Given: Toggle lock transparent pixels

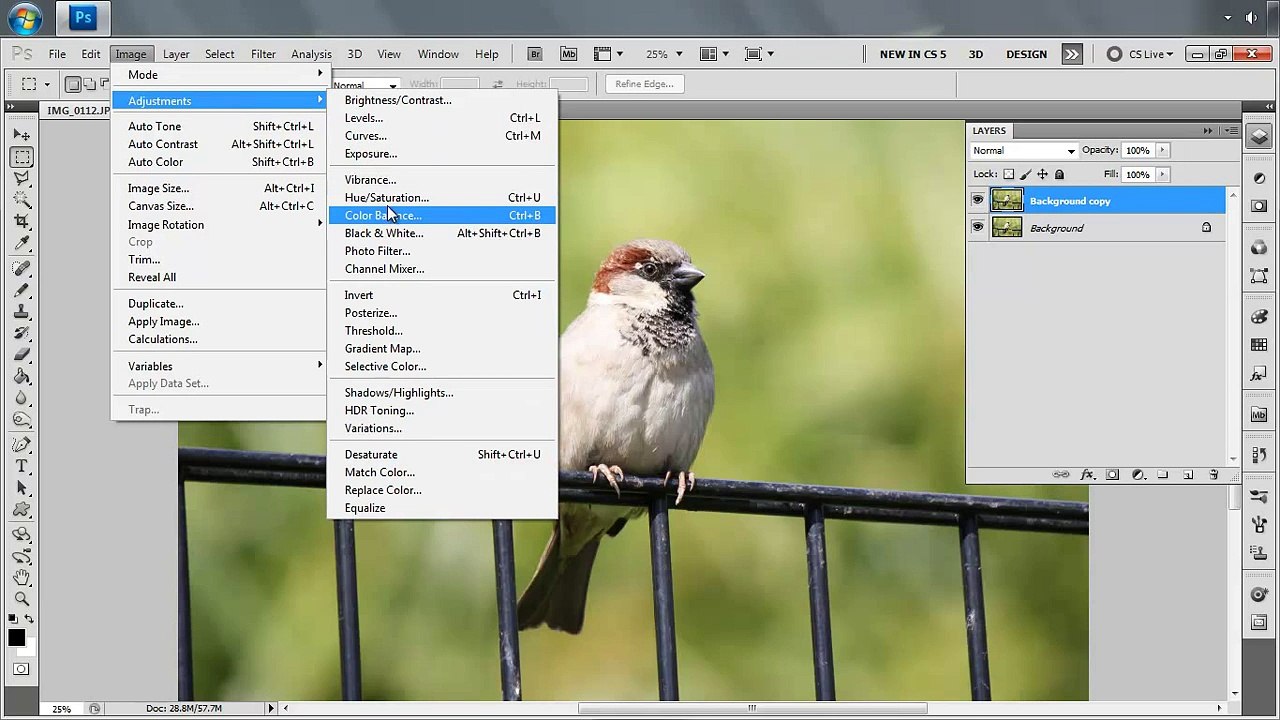Looking at the screenshot, I should 1009,175.
